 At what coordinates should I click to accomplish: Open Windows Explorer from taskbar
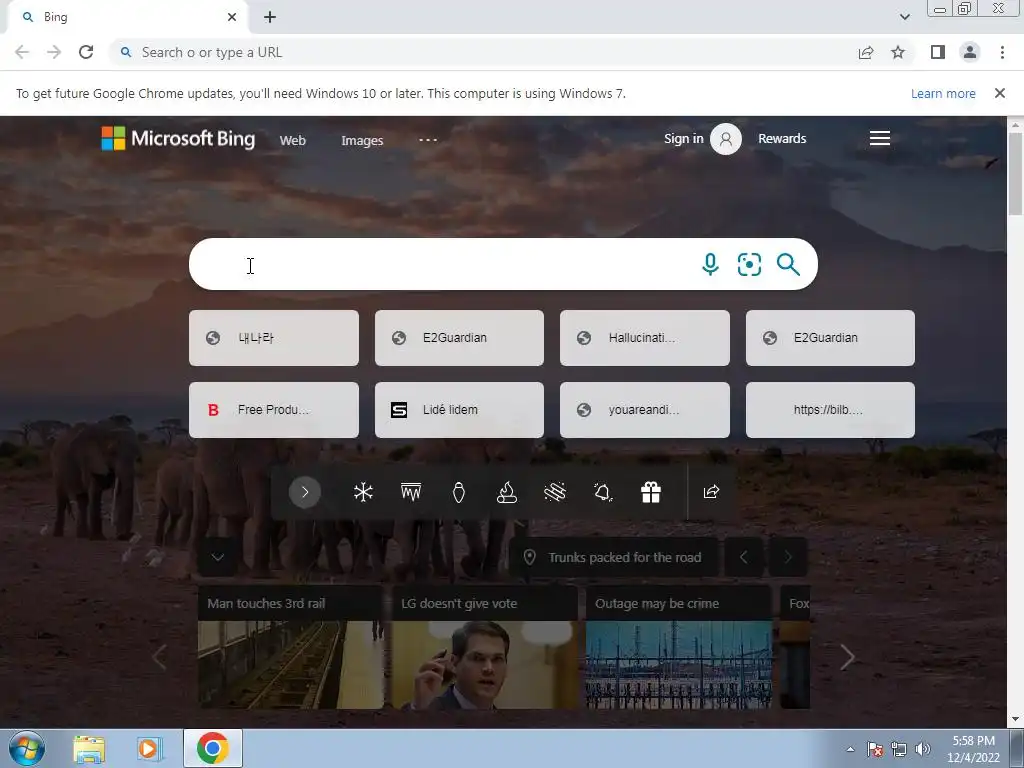click(x=89, y=749)
